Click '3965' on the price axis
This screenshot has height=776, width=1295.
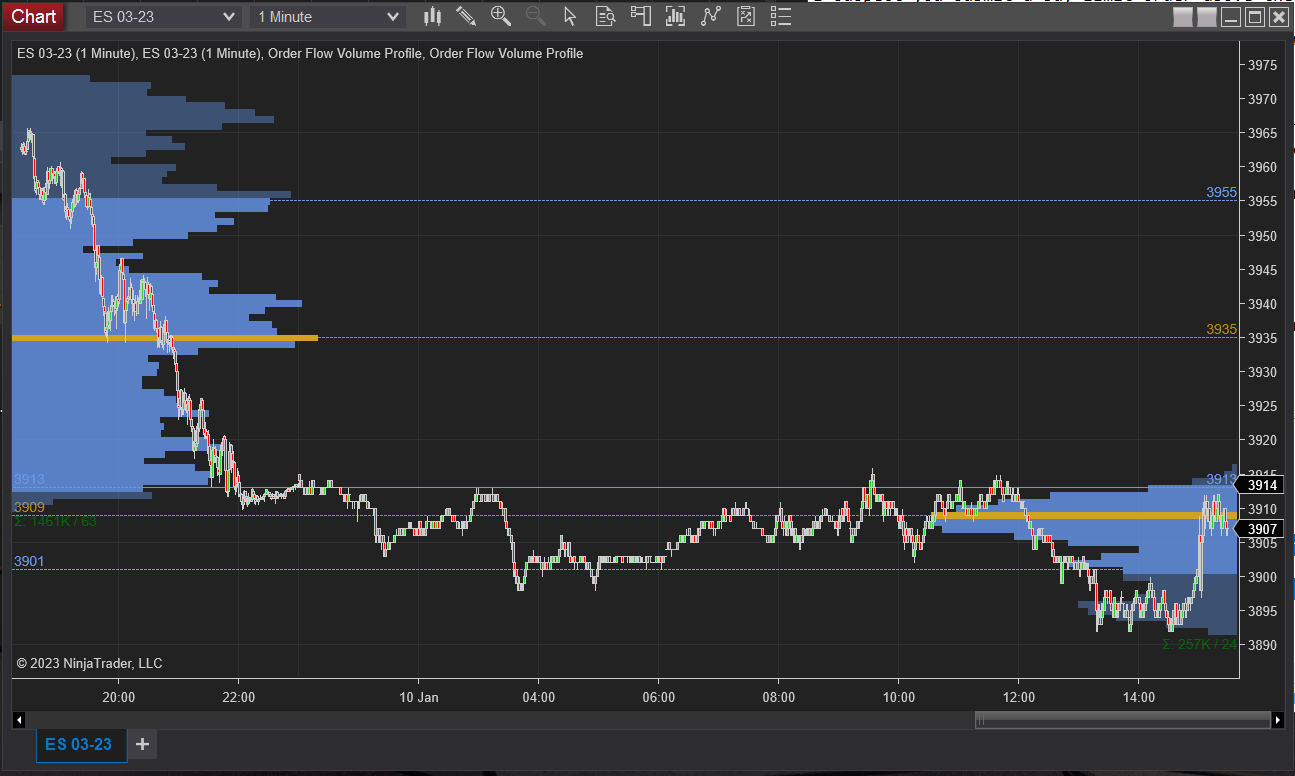pyautogui.click(x=1263, y=133)
